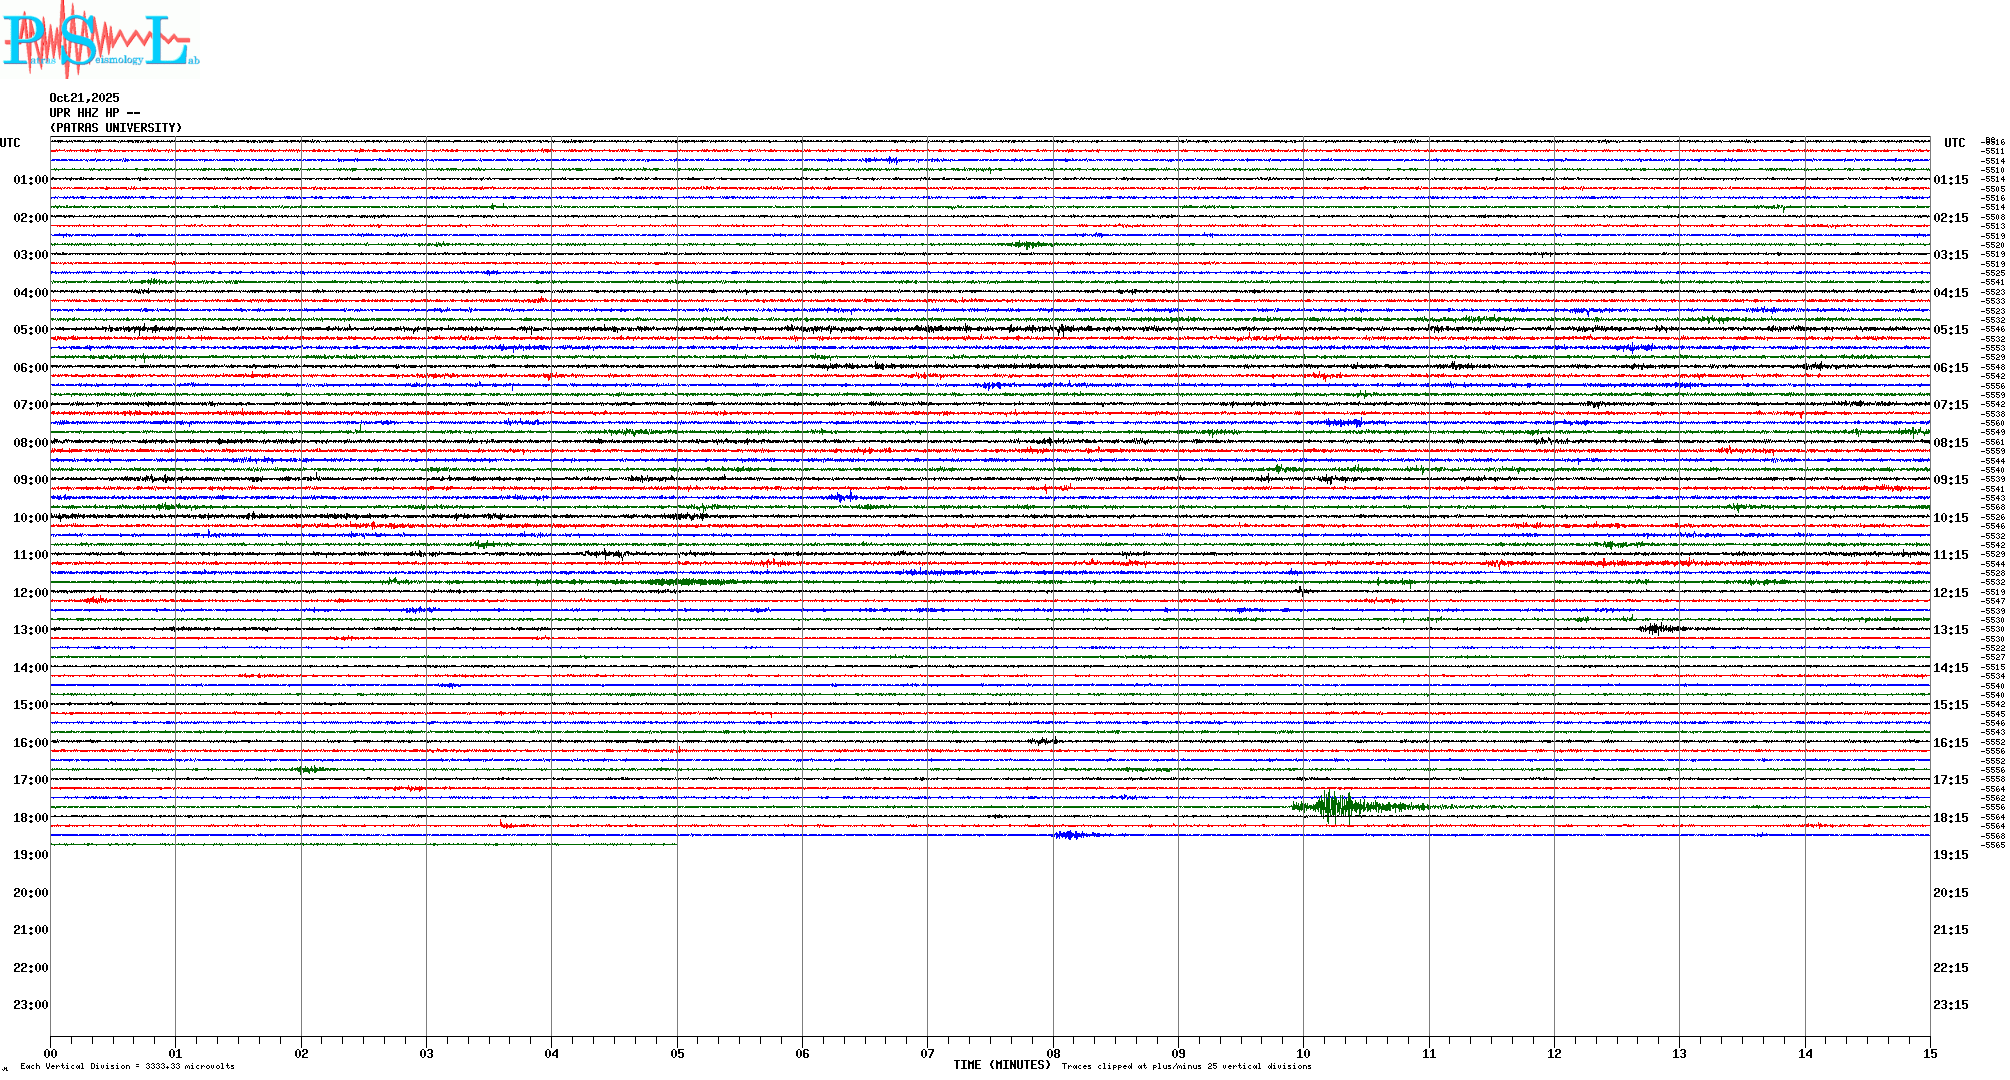Click the 15 minute tick on bottom axis

(1930, 1053)
